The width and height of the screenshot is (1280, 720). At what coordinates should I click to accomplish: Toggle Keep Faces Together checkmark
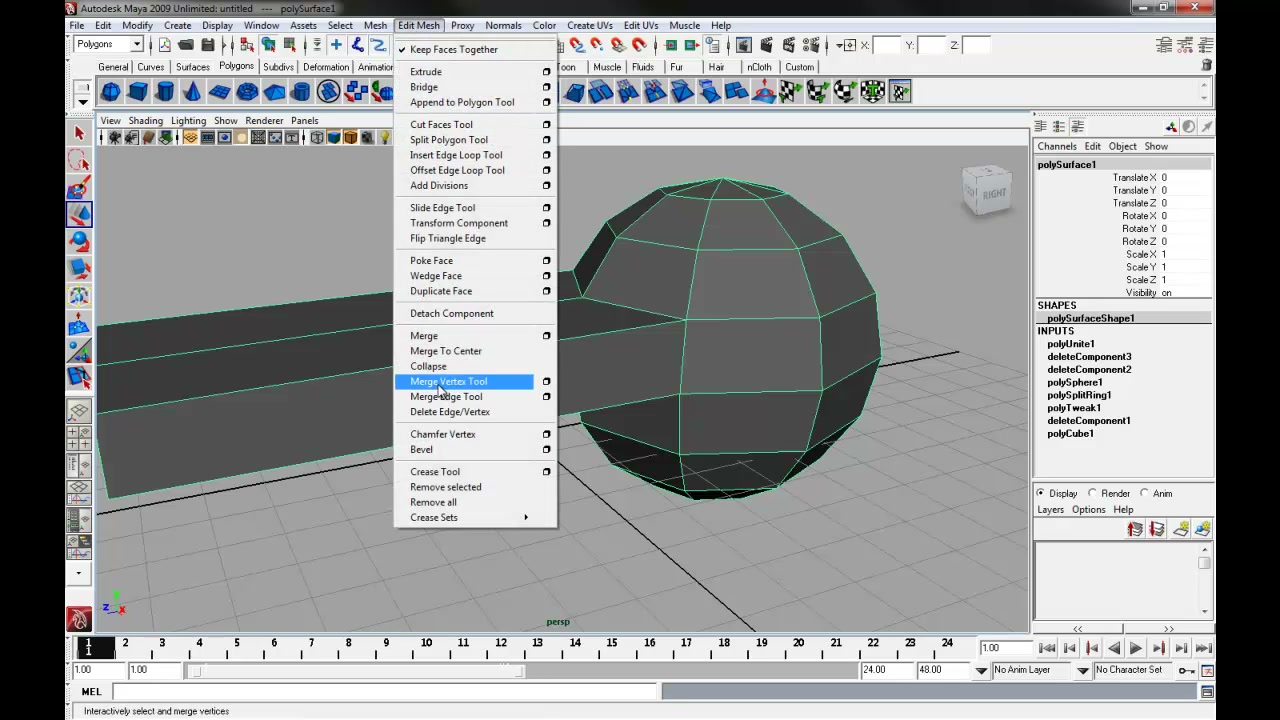(401, 49)
